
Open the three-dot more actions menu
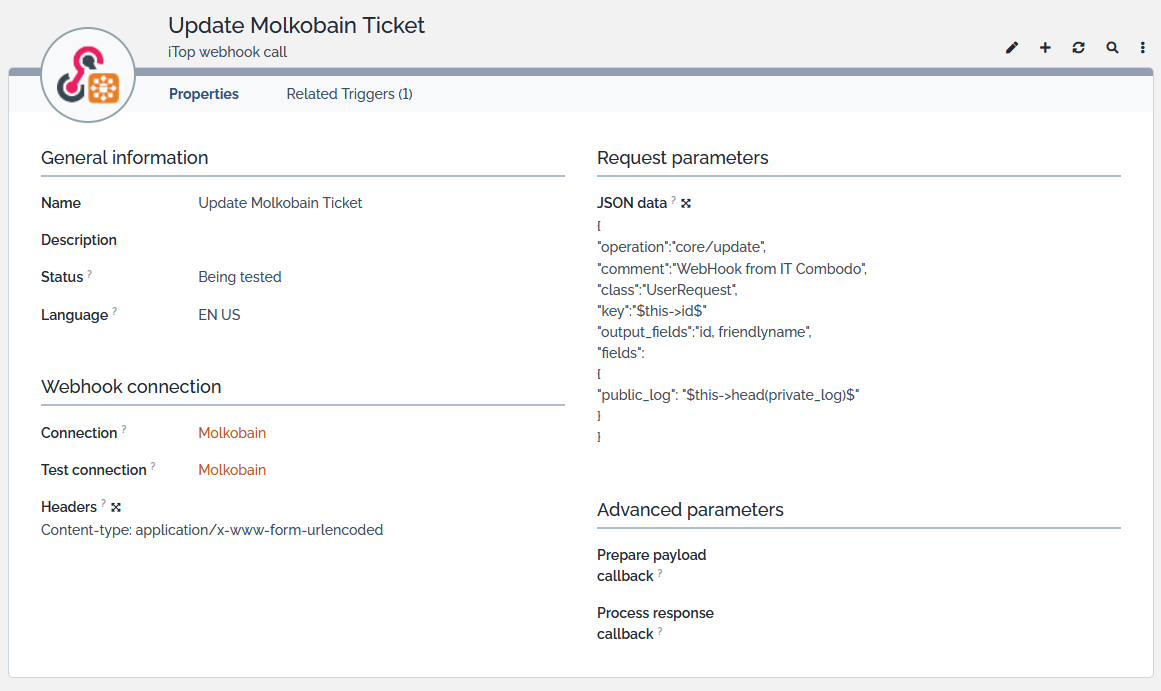tap(1143, 48)
